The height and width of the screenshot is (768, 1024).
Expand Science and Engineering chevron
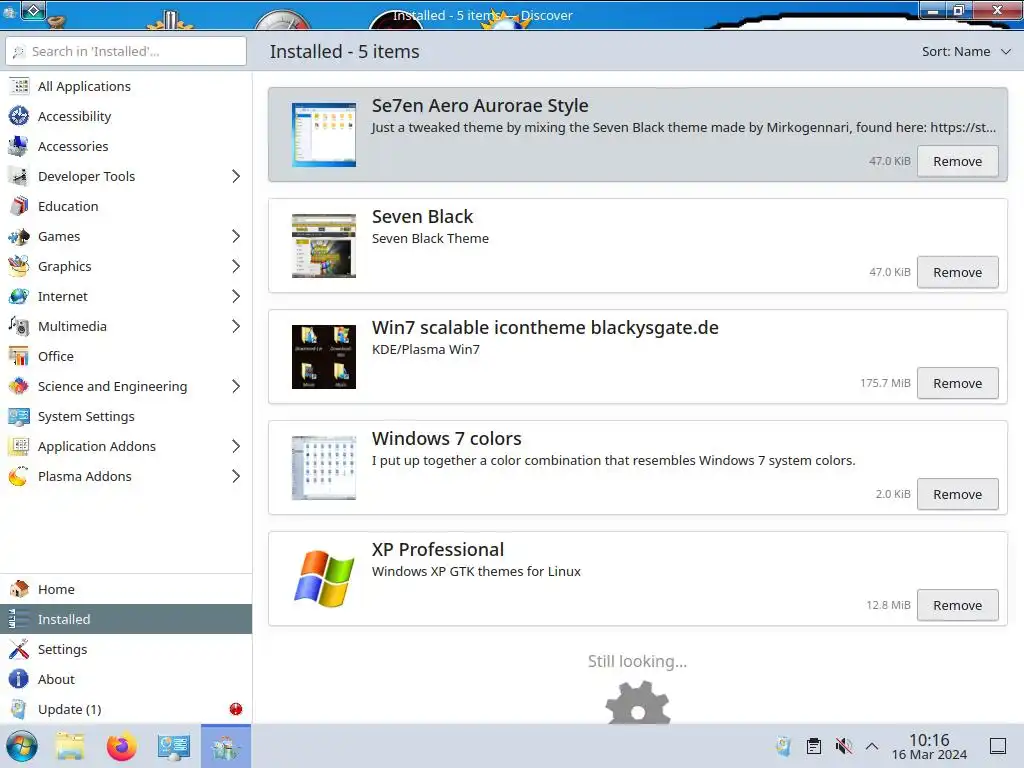pyautogui.click(x=236, y=387)
